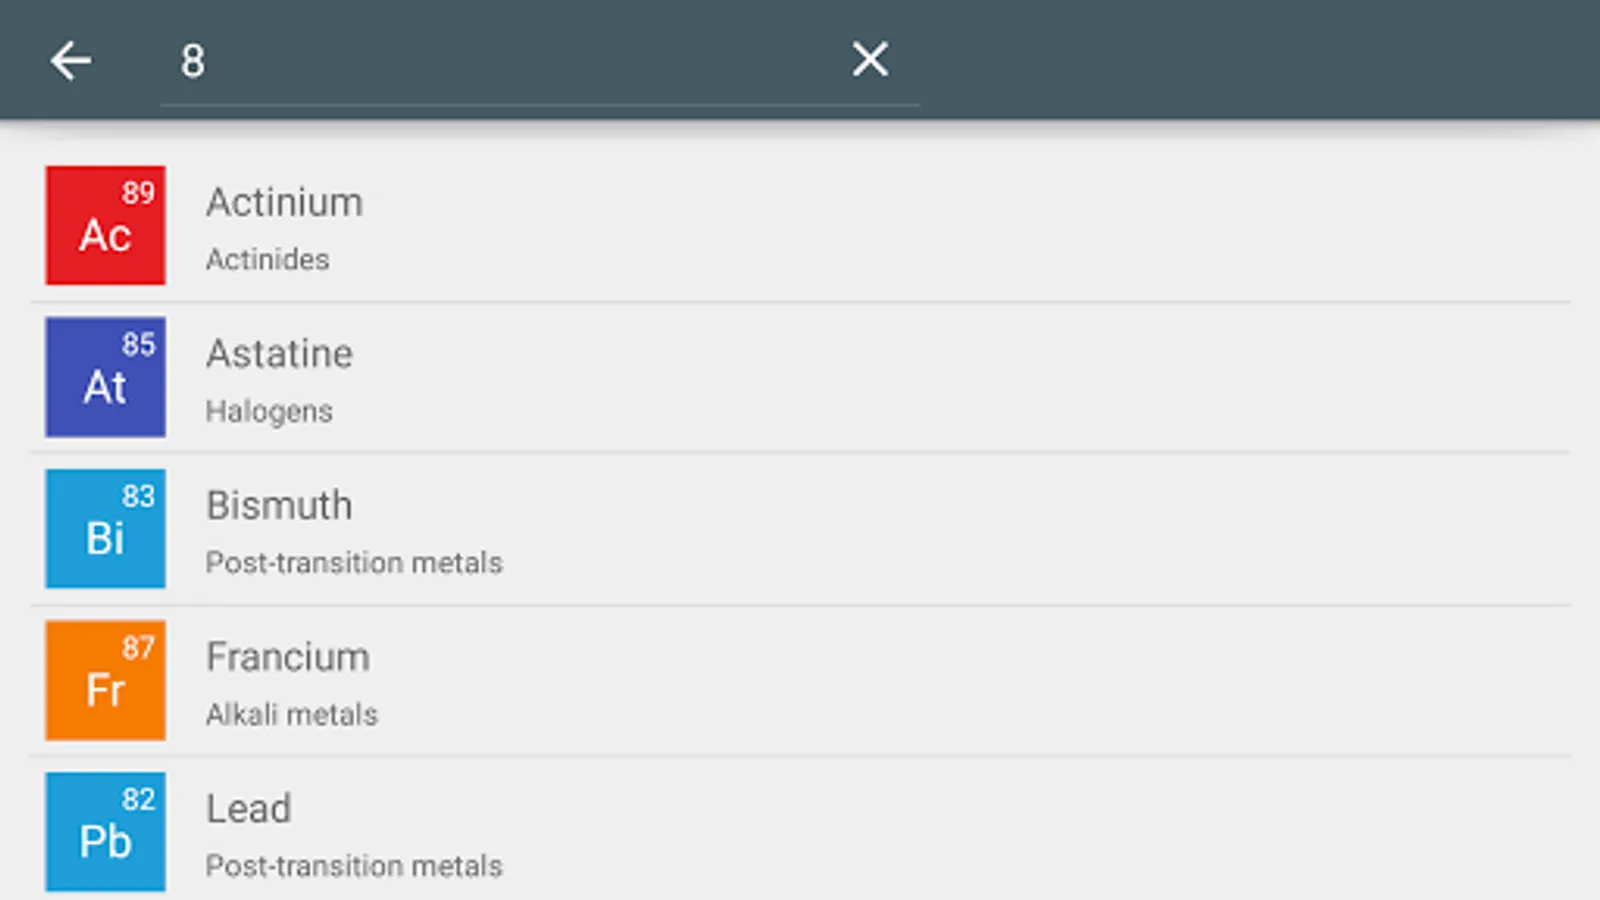Open the red Ac element tile
Screen dimensions: 1600x900
[x=105, y=226]
